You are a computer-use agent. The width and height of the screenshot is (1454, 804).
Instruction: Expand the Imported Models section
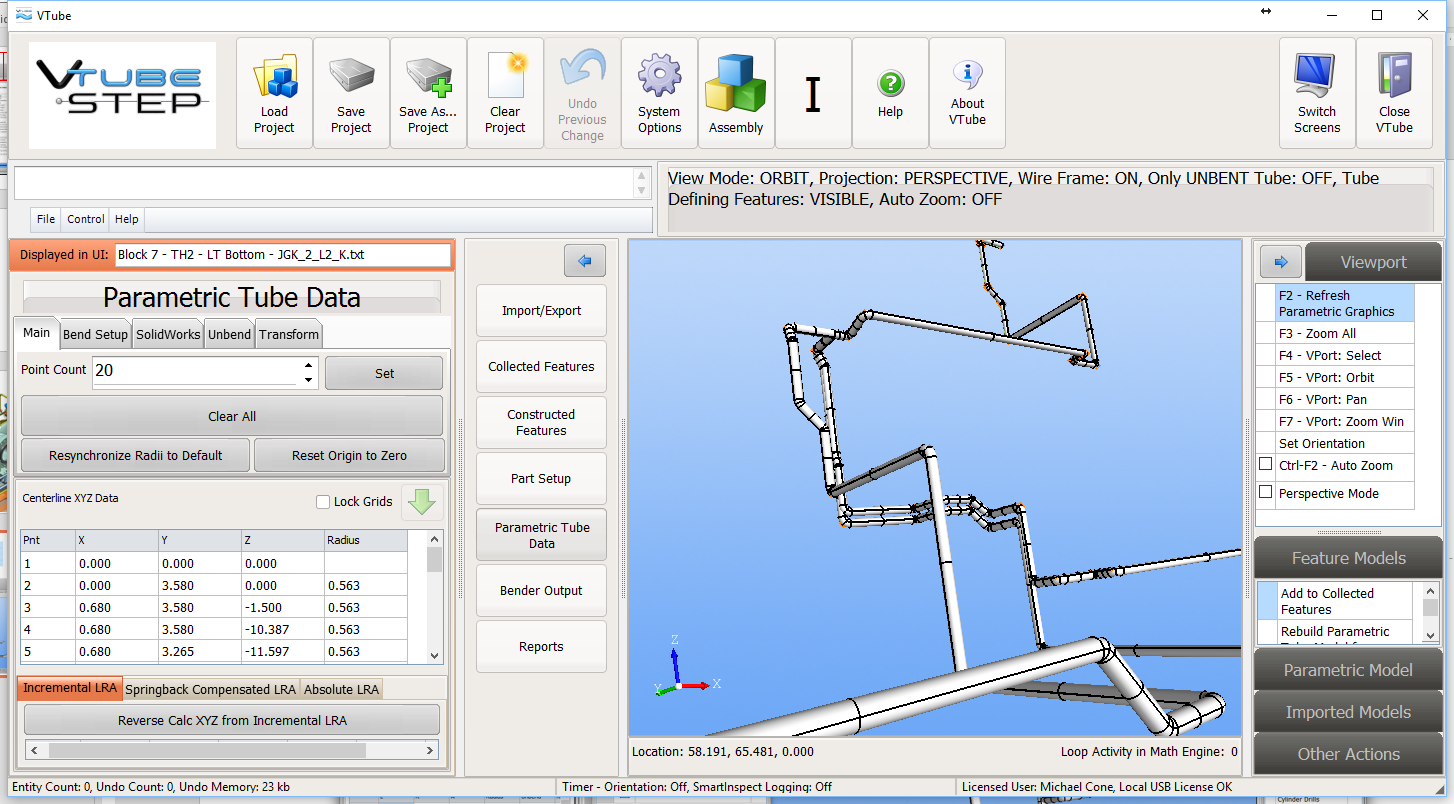(x=1347, y=712)
